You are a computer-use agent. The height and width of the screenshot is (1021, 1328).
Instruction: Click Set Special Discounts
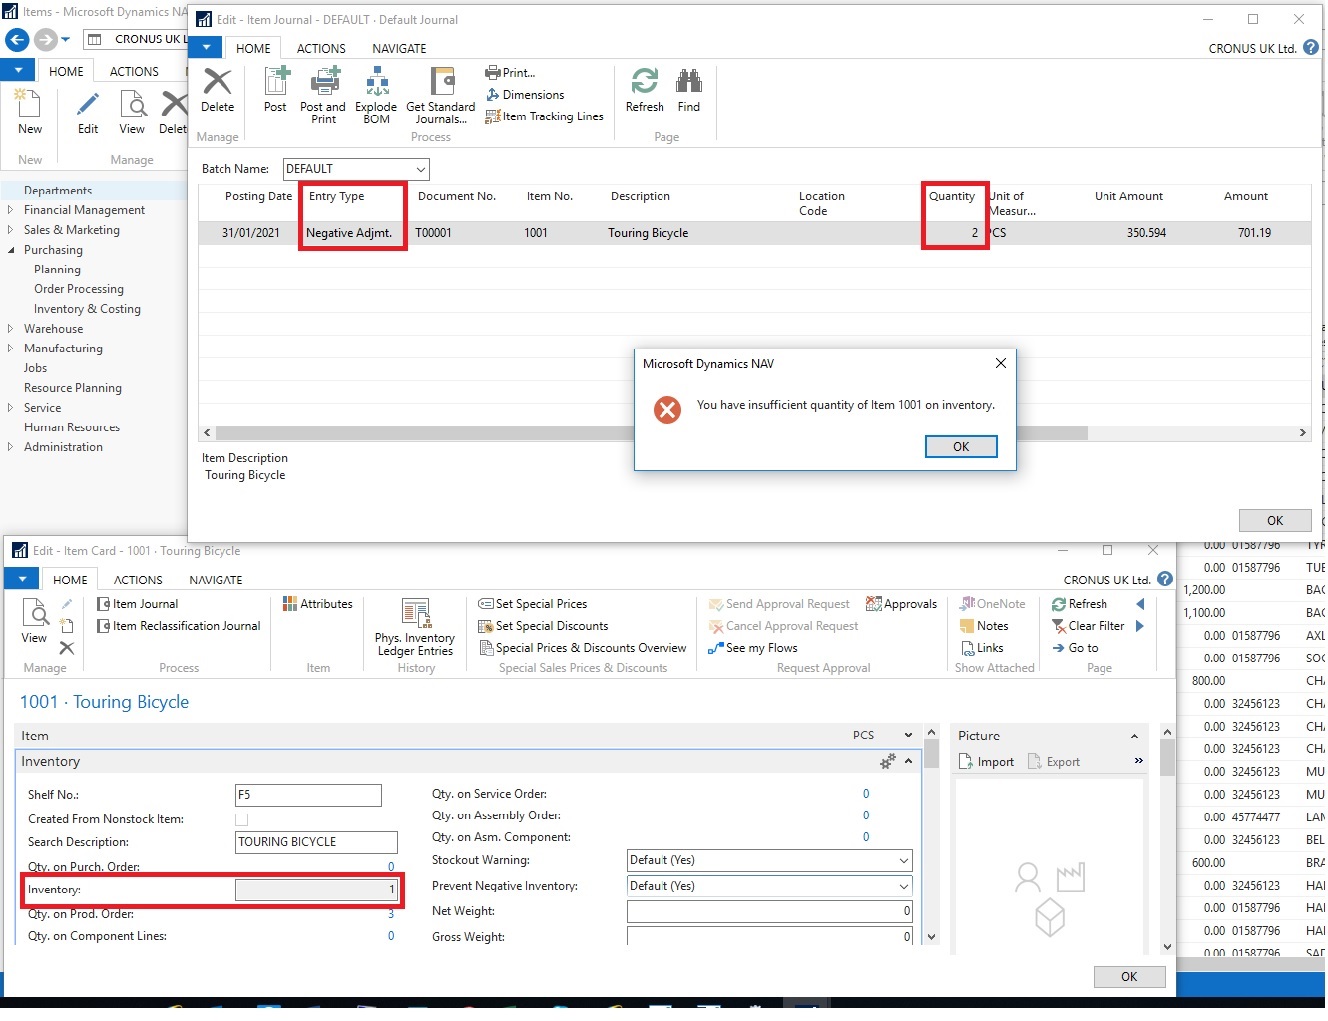(x=543, y=626)
